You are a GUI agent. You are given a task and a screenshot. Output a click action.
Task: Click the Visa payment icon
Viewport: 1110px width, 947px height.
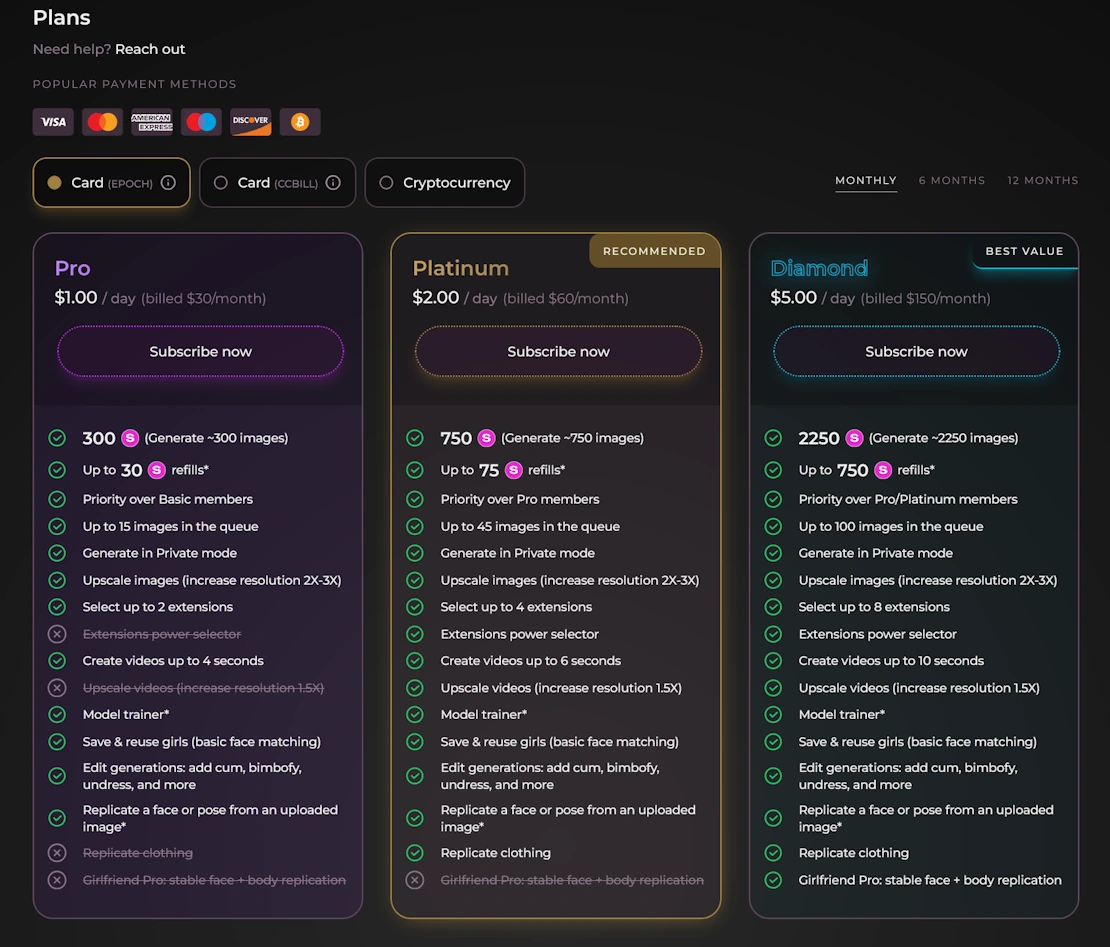point(53,122)
